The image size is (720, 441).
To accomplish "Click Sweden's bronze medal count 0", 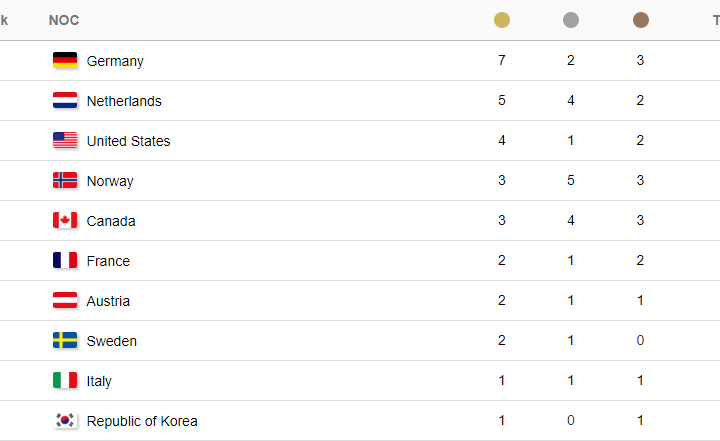I will [641, 340].
